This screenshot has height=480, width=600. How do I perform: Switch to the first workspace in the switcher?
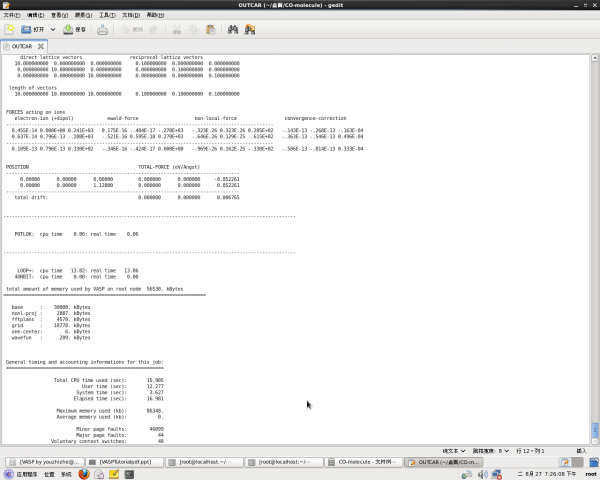(565, 462)
